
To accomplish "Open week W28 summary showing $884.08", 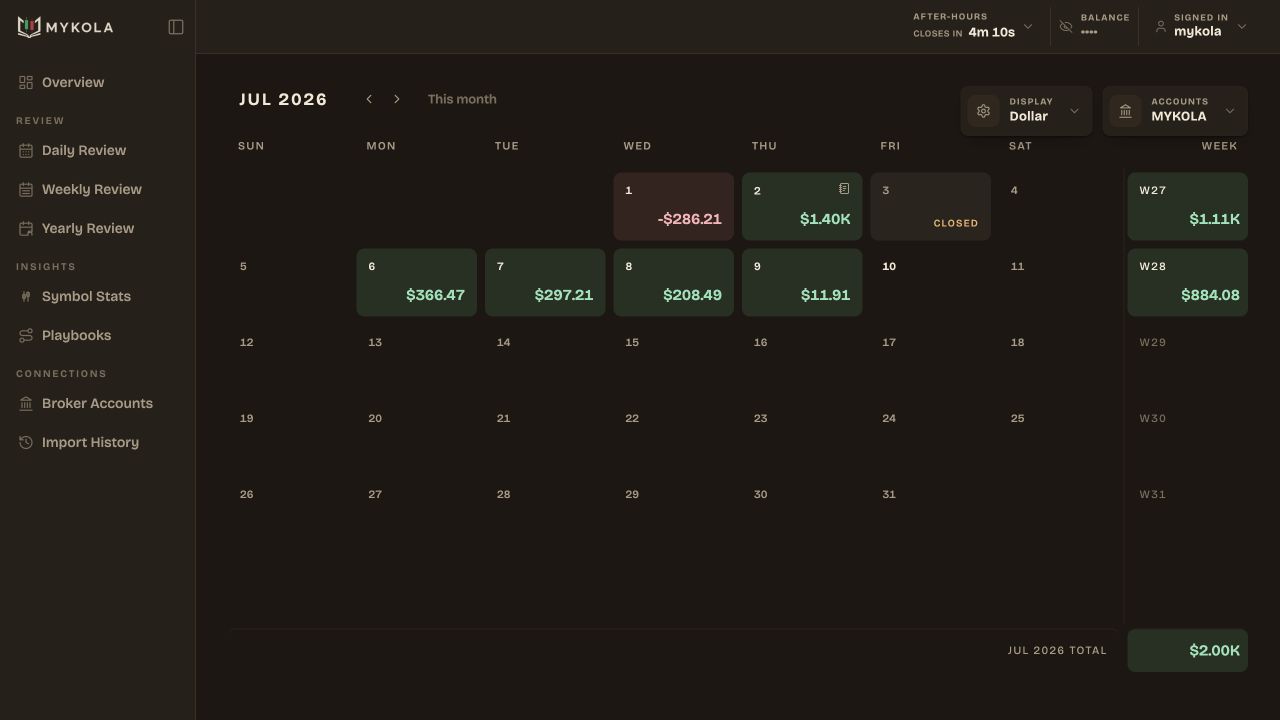I will click(x=1188, y=283).
